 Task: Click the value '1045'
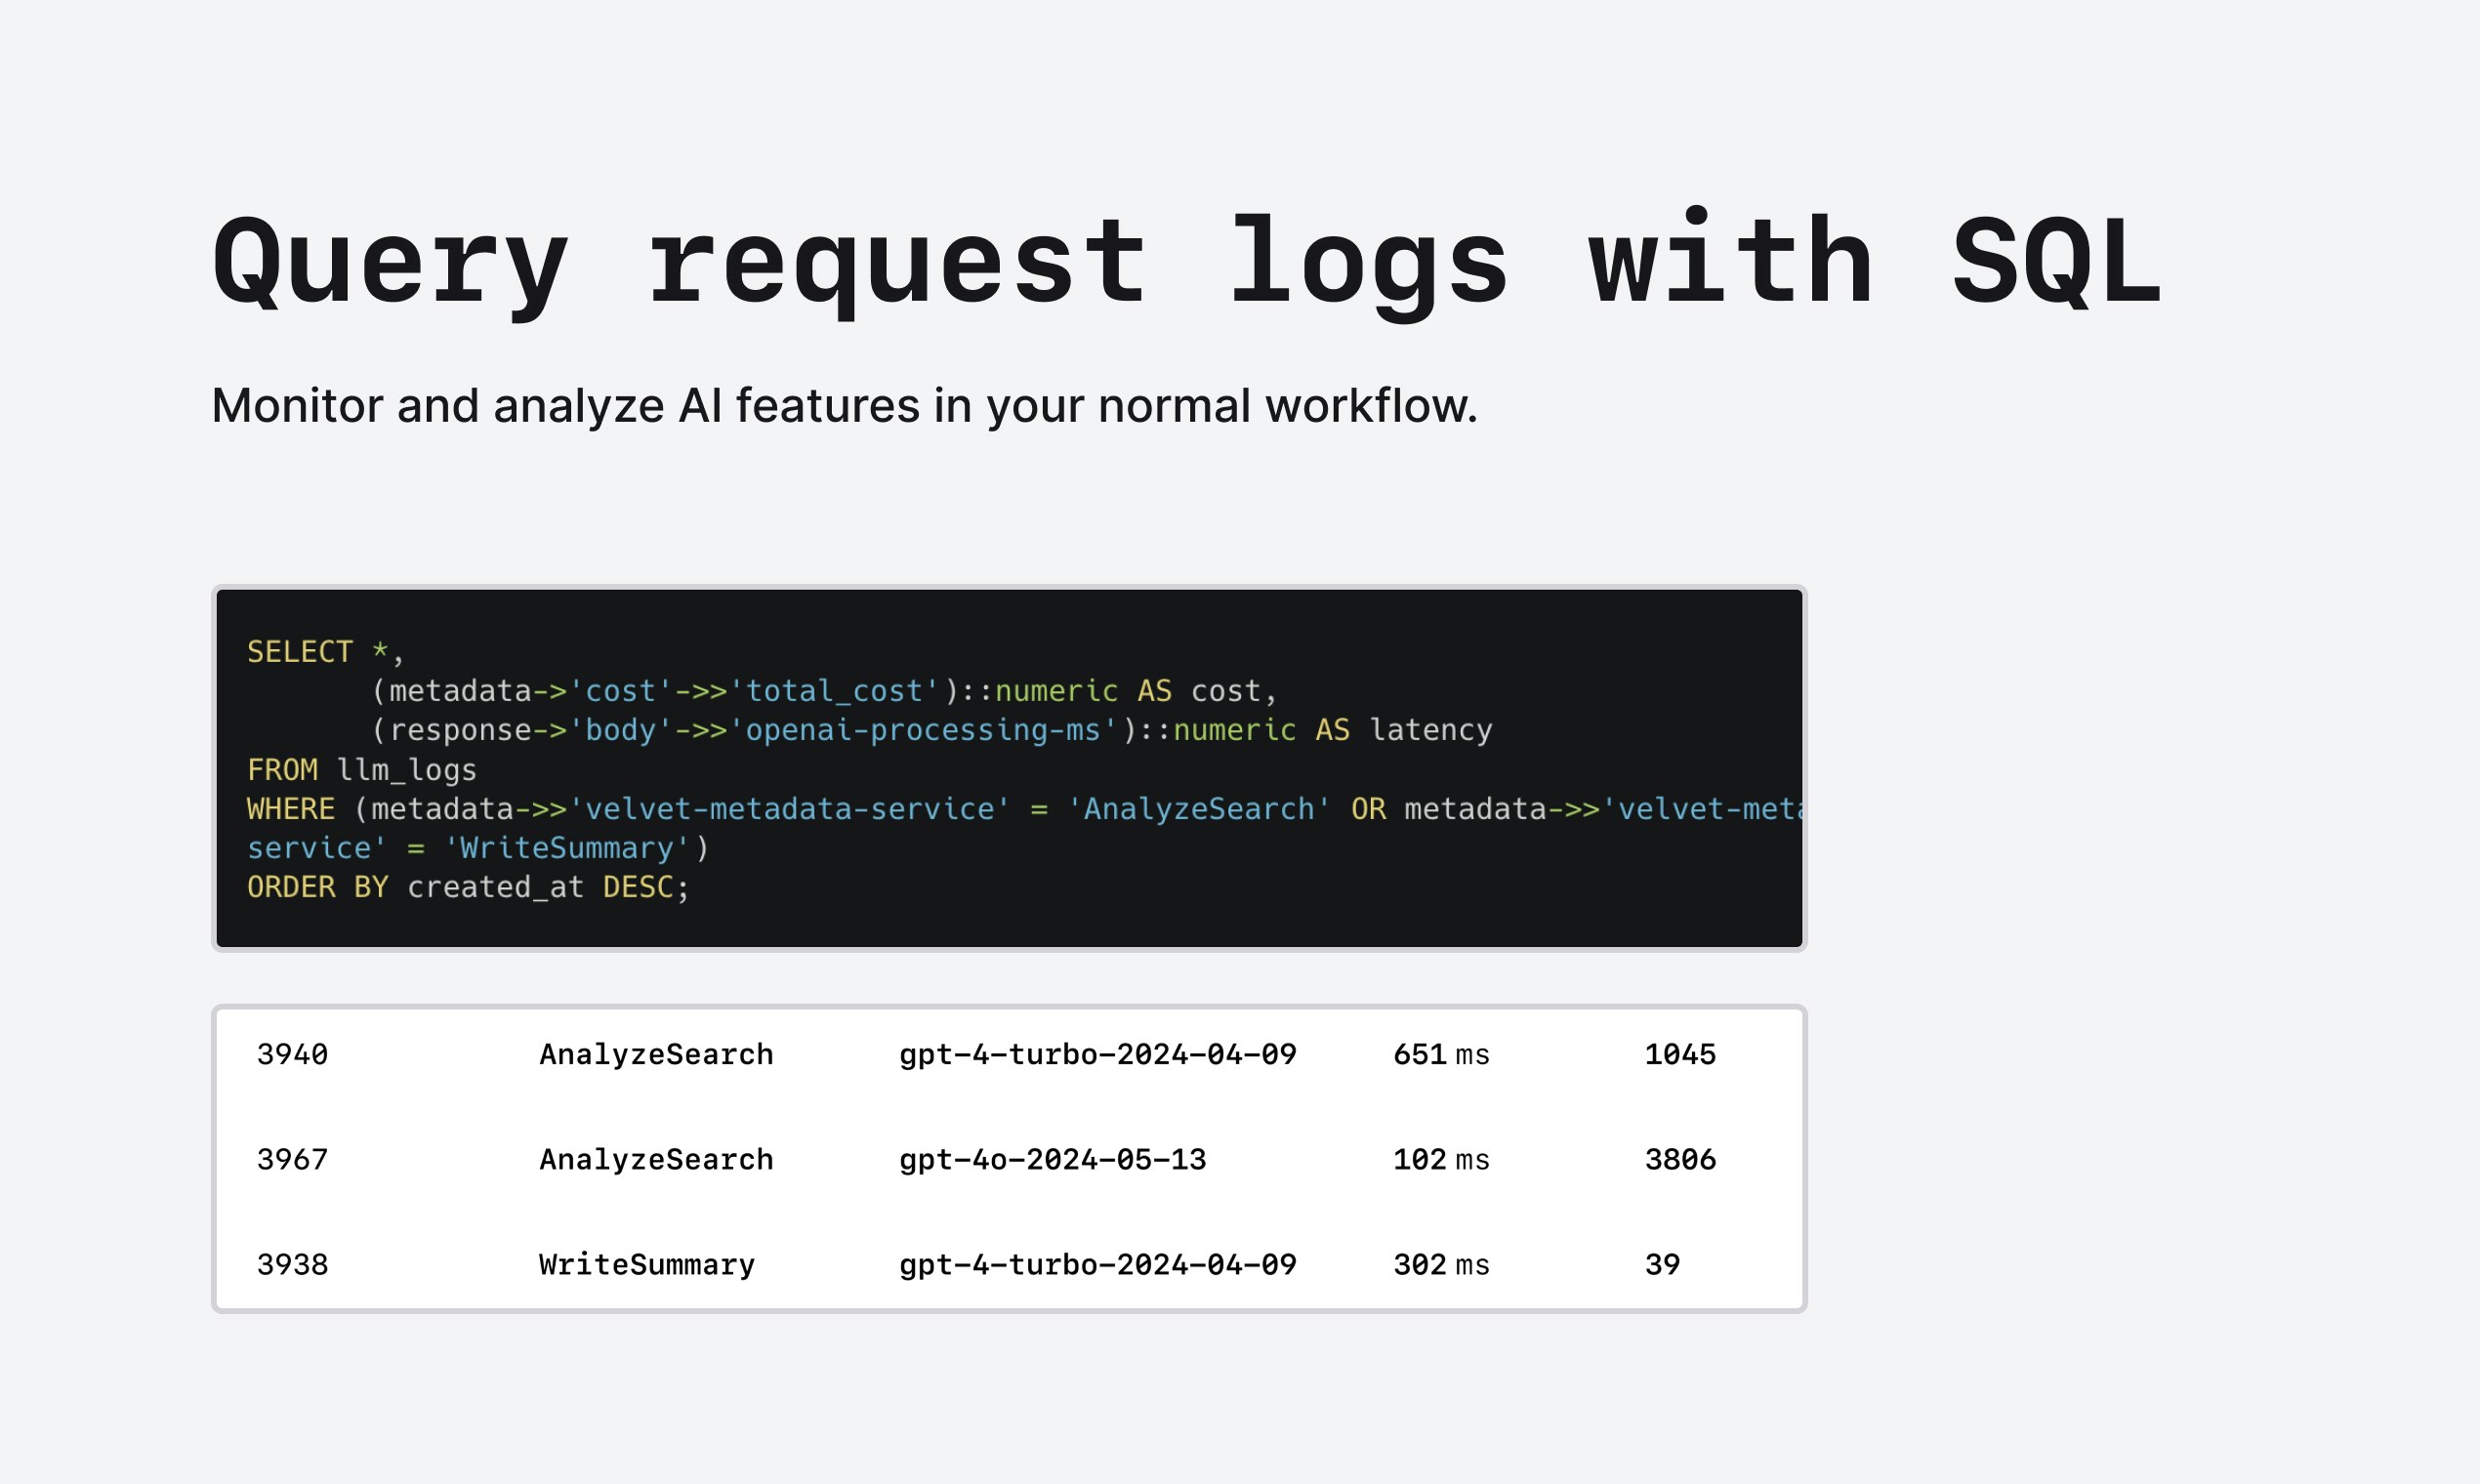pyautogui.click(x=1680, y=1054)
